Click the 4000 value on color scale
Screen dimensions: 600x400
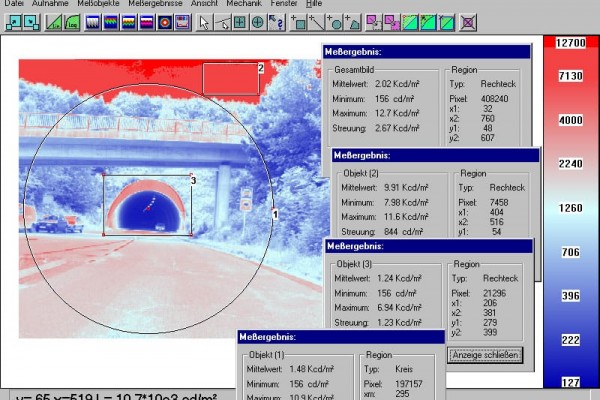tap(571, 120)
